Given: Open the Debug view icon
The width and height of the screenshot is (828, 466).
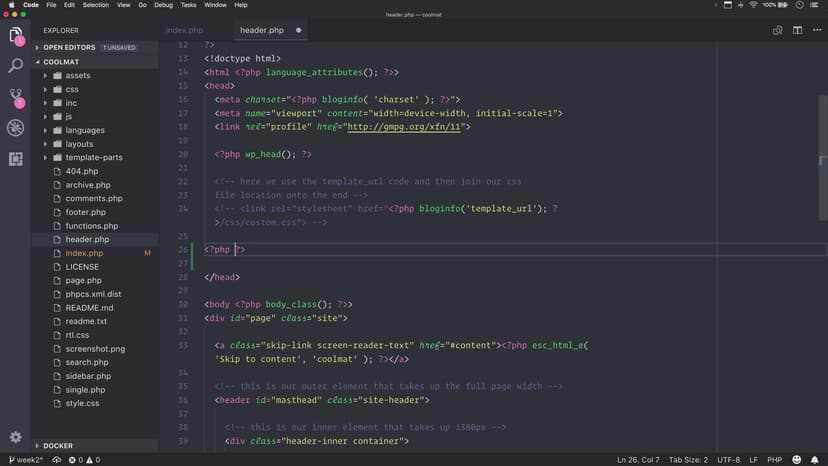Looking at the screenshot, I should [15, 128].
